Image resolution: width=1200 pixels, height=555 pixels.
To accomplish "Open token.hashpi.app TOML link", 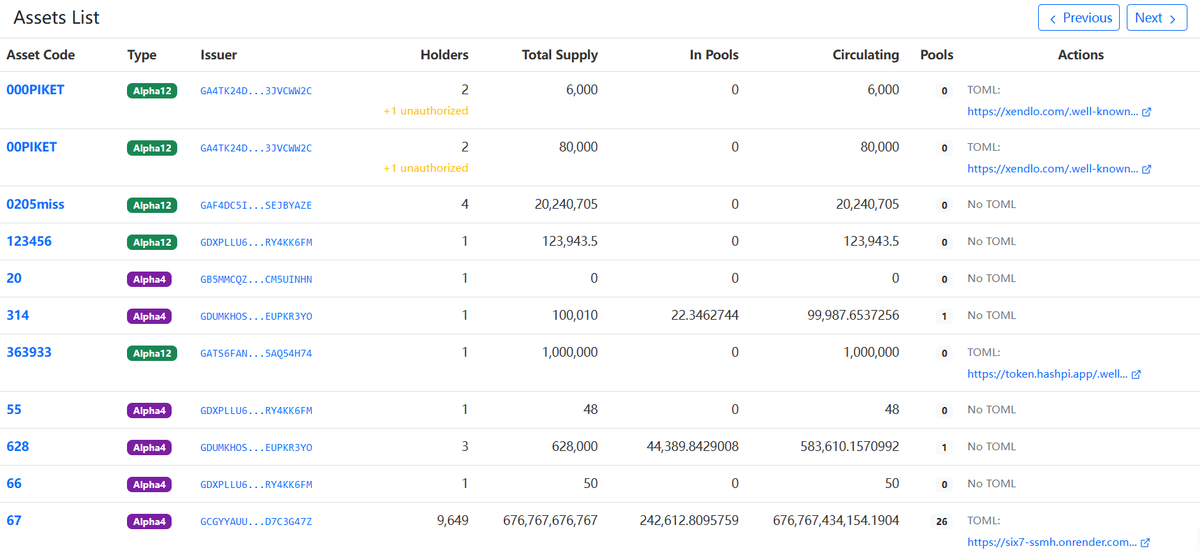I will [x=1047, y=374].
